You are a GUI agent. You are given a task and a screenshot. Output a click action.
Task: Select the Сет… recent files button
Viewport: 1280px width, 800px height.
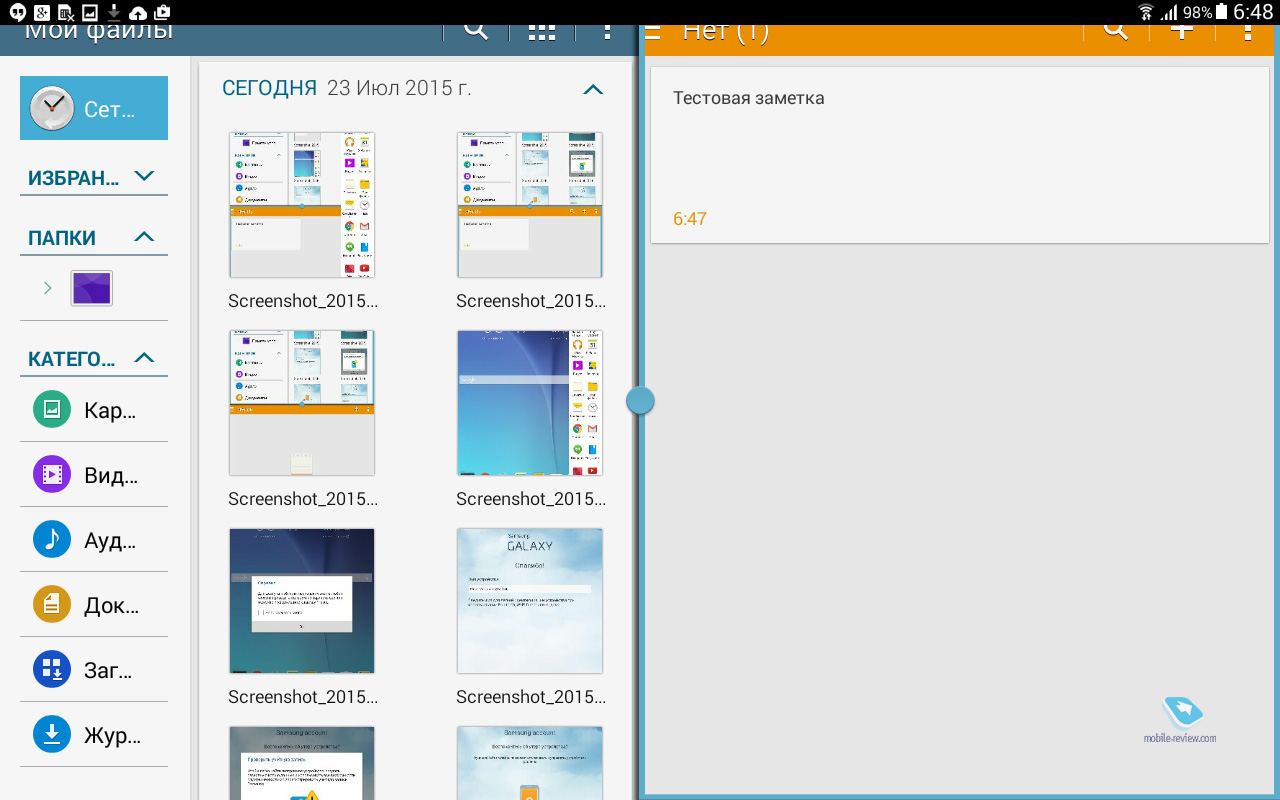coord(94,108)
